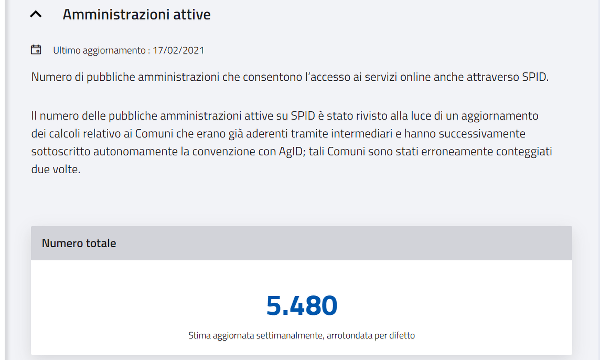The image size is (600, 360).
Task: Click the first paragraph about accesso tramite SPID
Action: (290, 77)
